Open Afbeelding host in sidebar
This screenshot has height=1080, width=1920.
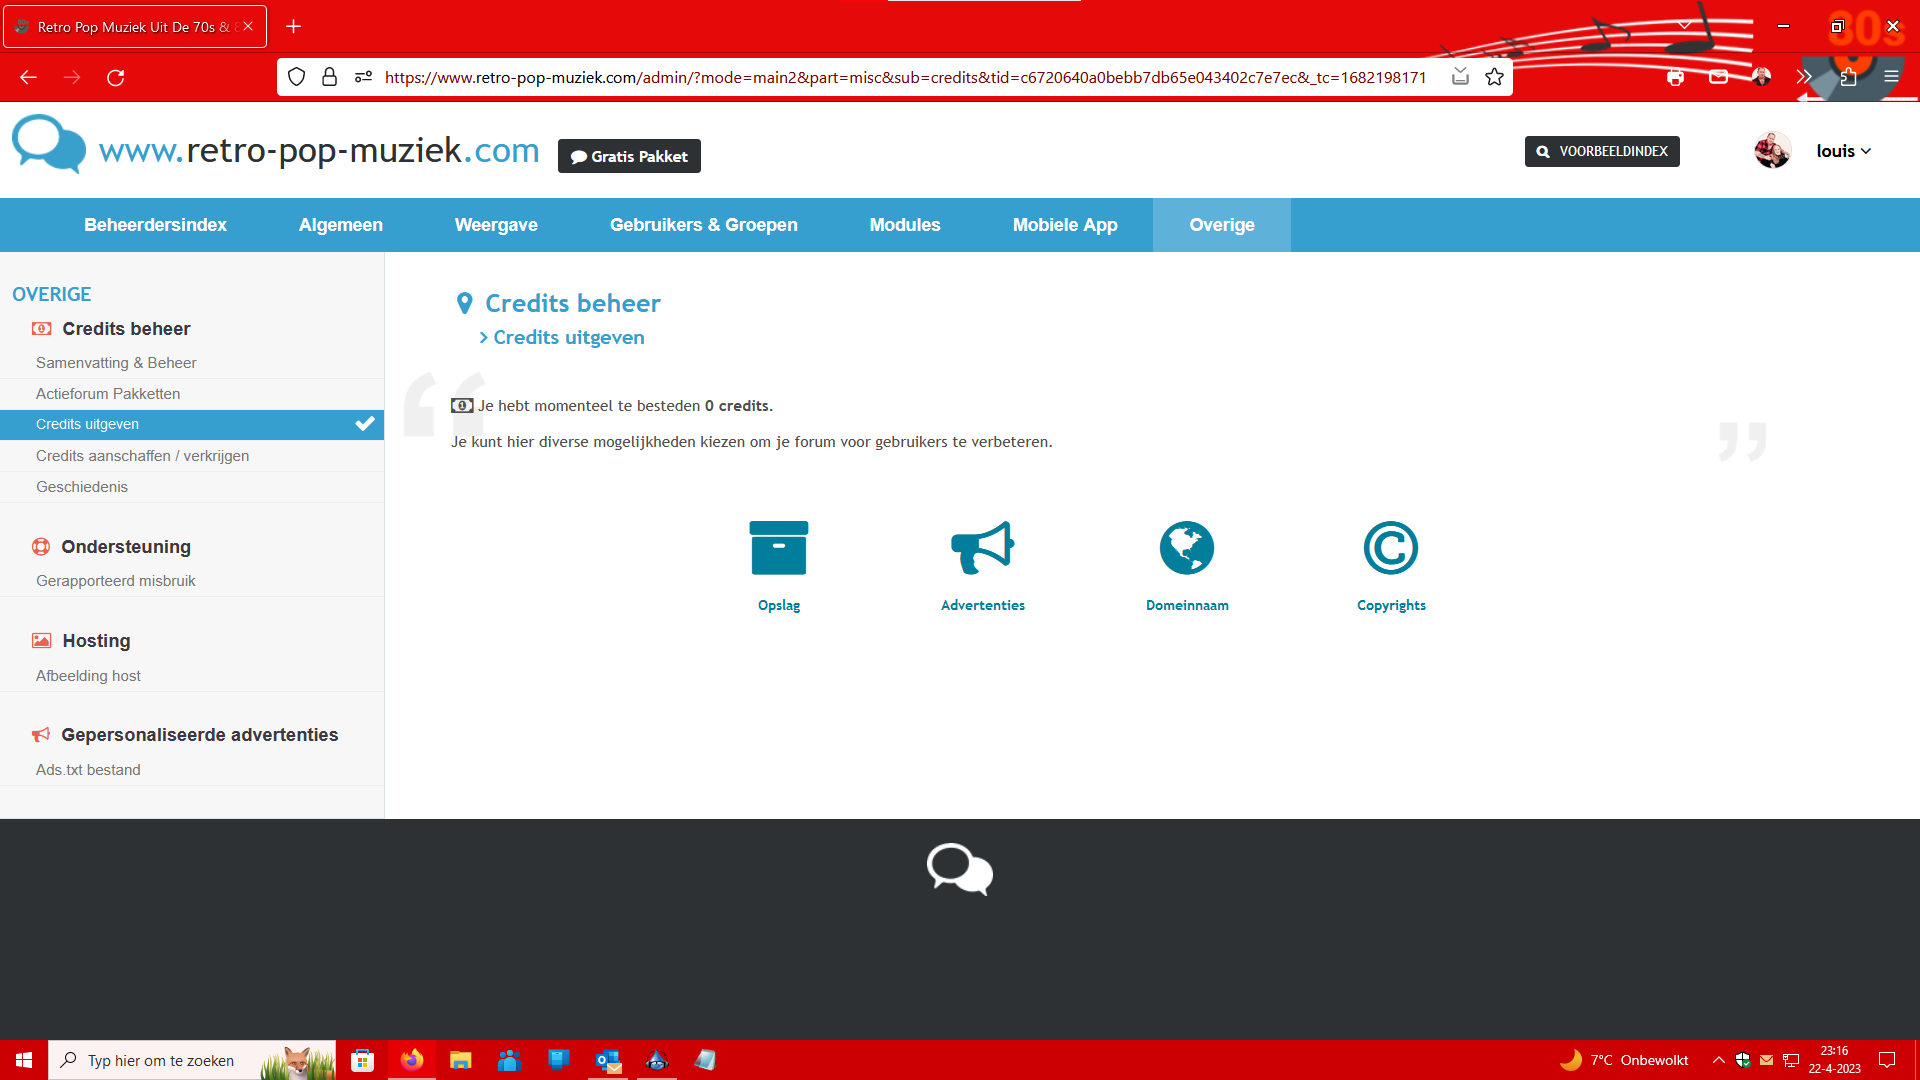192,676
